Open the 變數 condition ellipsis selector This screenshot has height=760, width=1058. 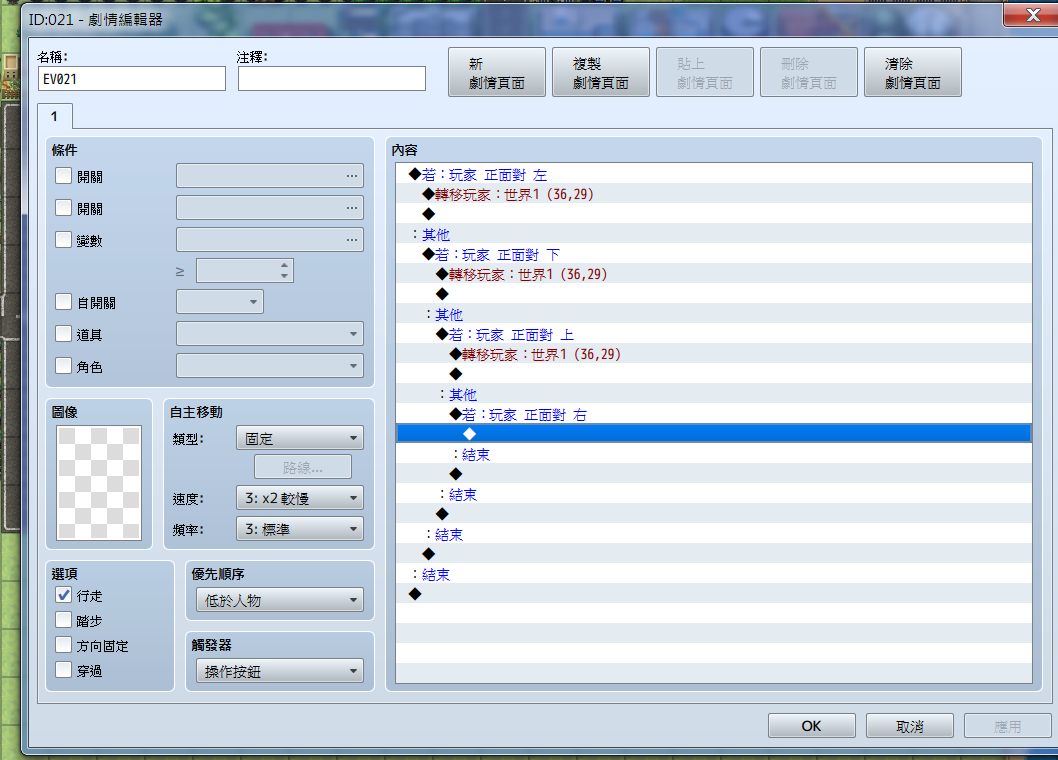(352, 240)
